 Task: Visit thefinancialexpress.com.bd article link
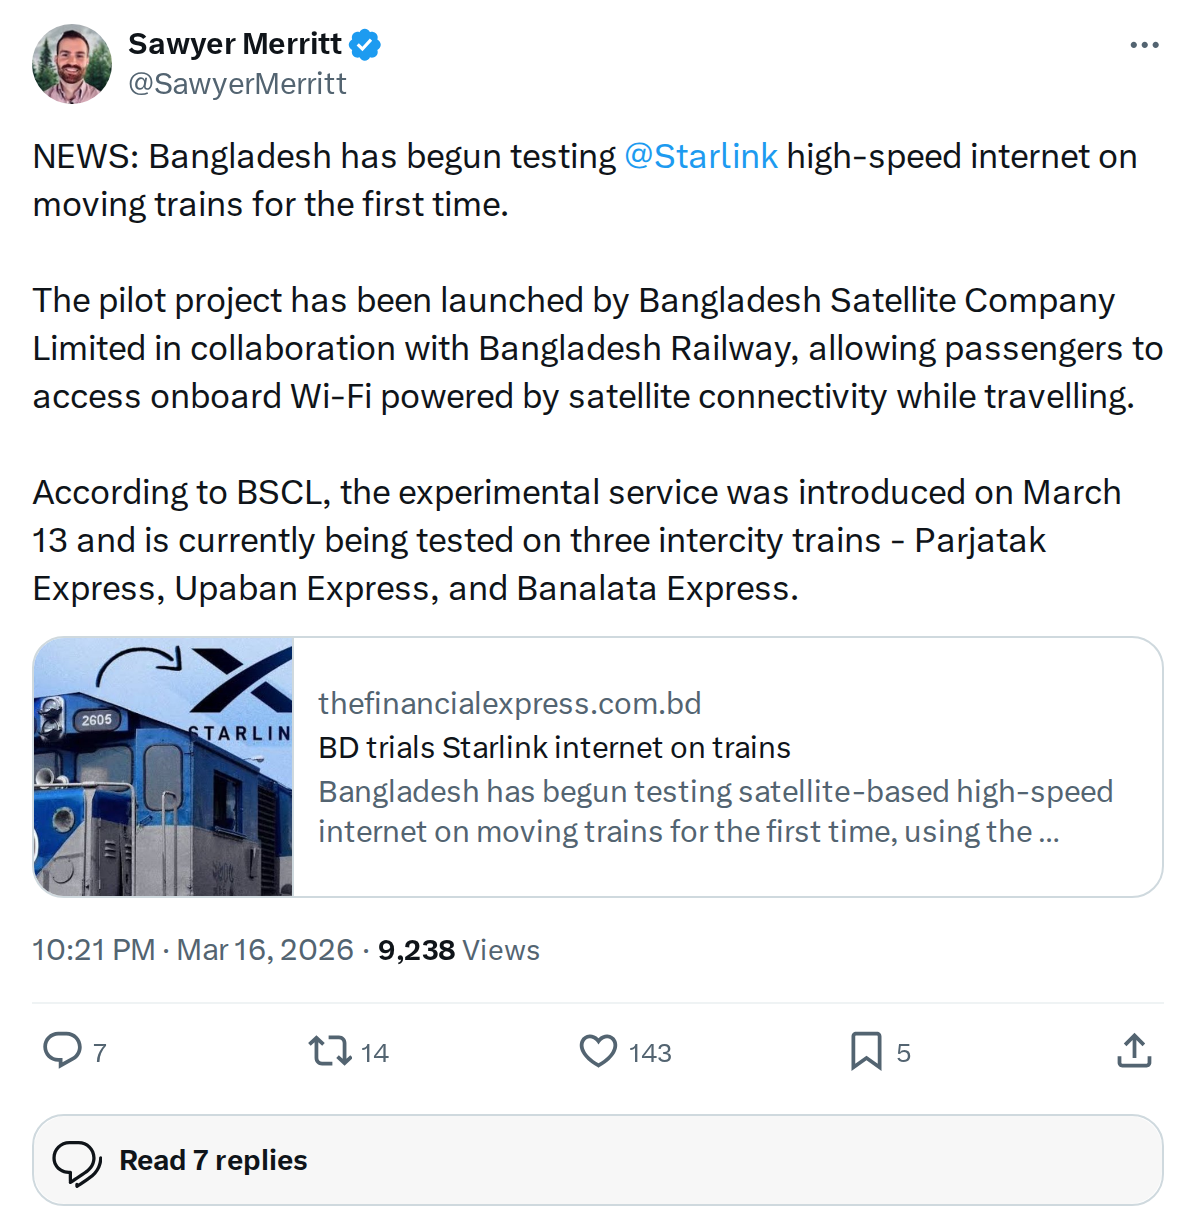(x=509, y=703)
